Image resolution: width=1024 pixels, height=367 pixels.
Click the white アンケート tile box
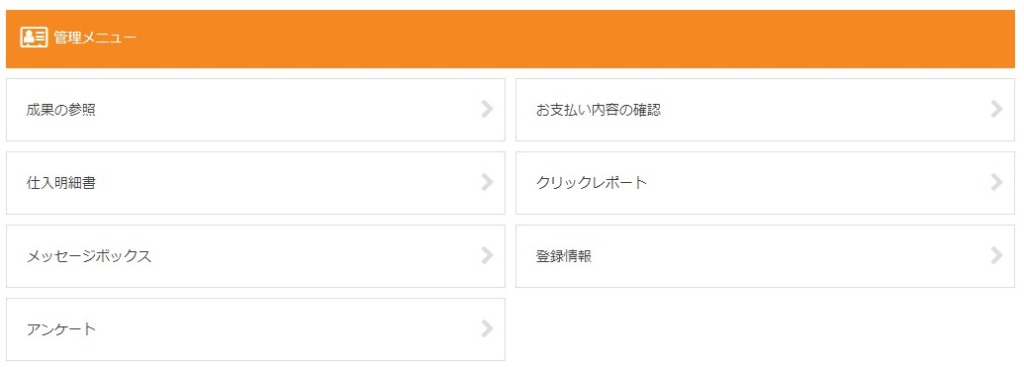point(255,329)
